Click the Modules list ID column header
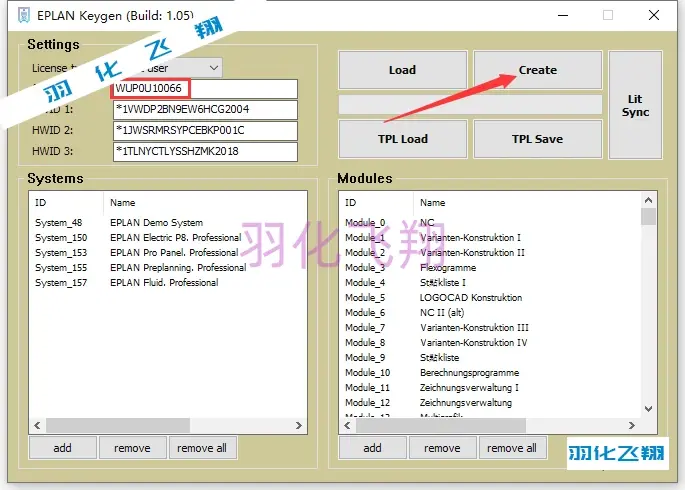Image resolution: width=685 pixels, height=490 pixels. click(x=376, y=203)
